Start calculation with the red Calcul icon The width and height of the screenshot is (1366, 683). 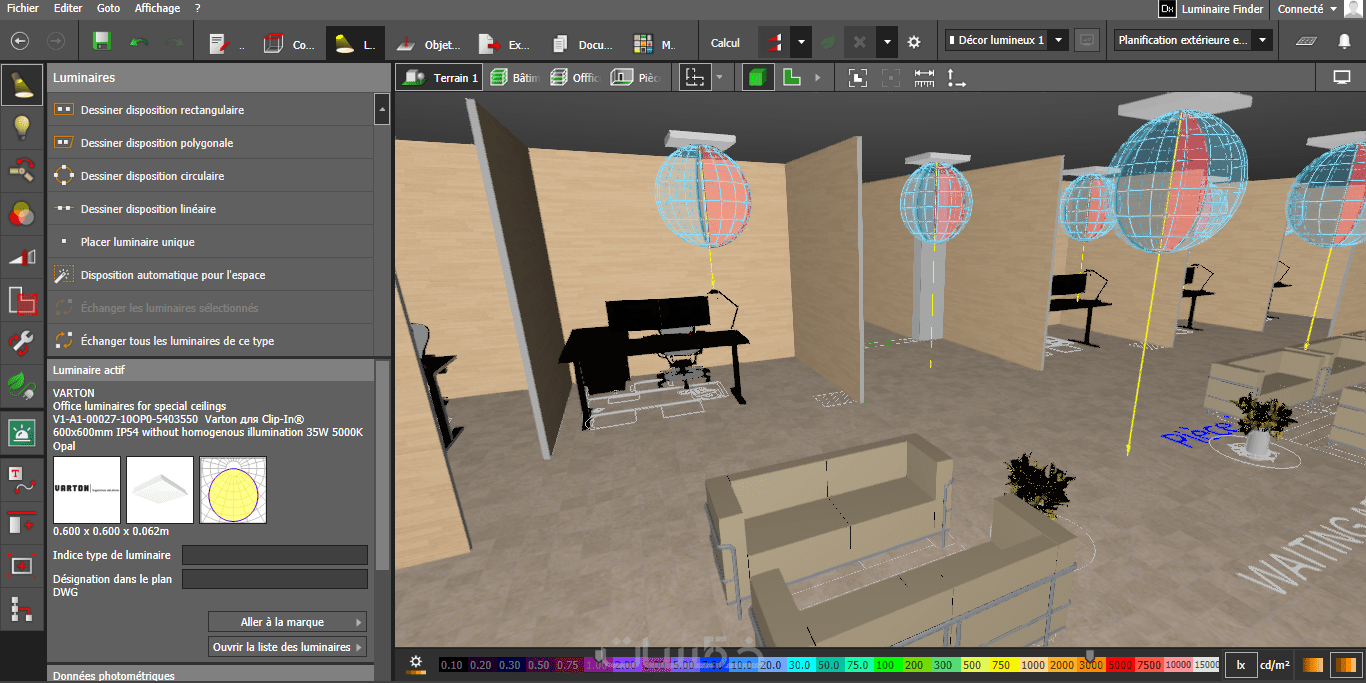773,42
